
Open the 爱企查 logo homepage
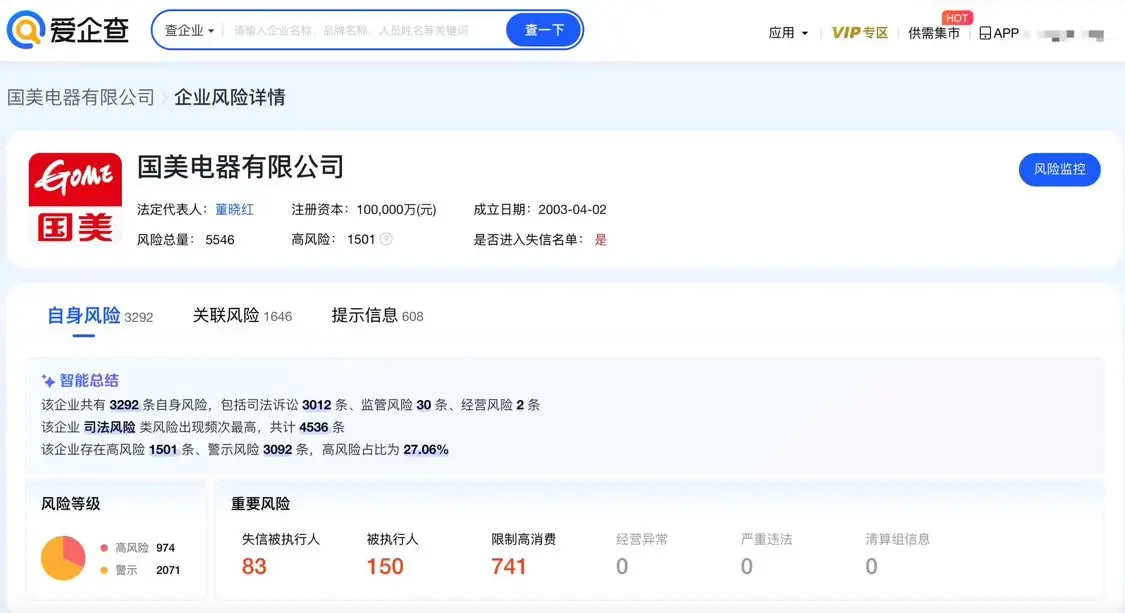point(67,30)
